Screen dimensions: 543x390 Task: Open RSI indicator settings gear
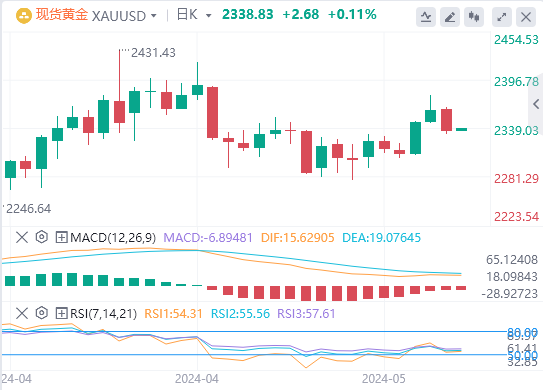(42, 313)
